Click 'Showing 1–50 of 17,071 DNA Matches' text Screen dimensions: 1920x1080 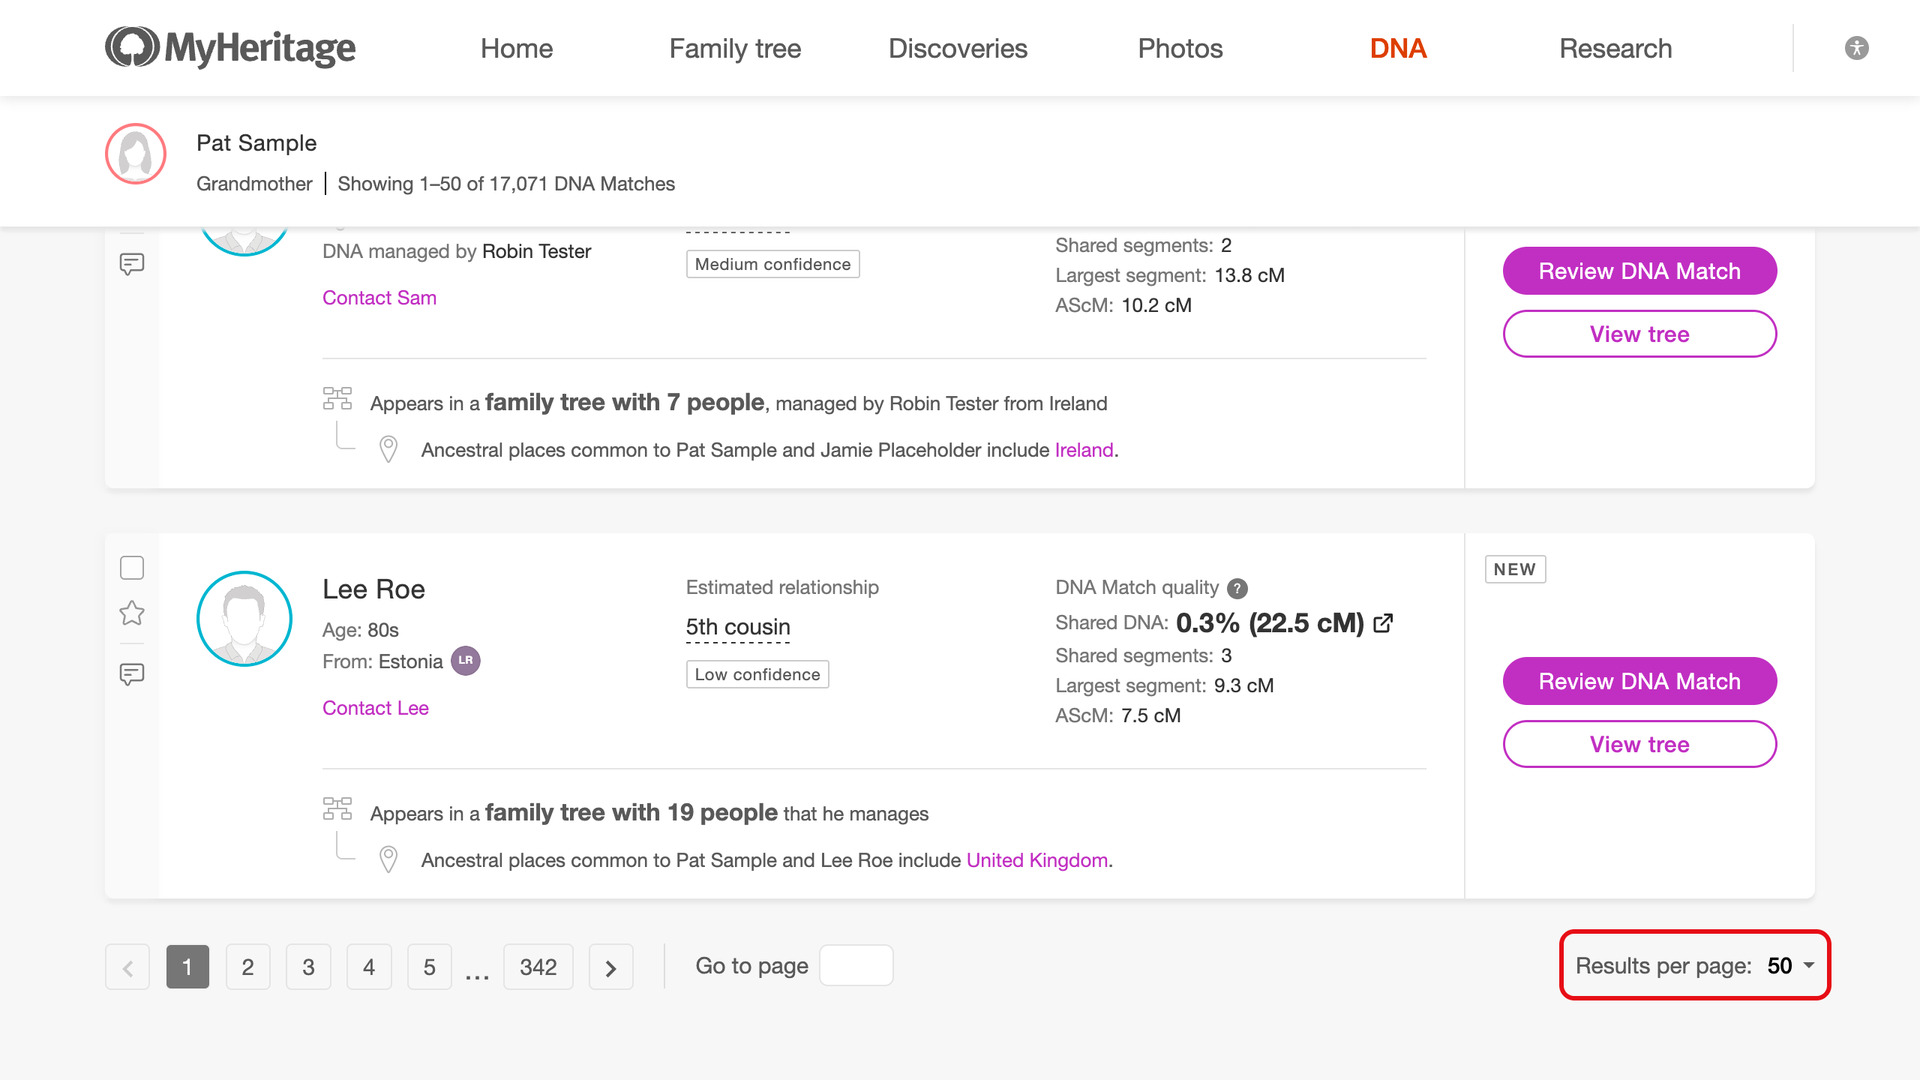click(506, 183)
